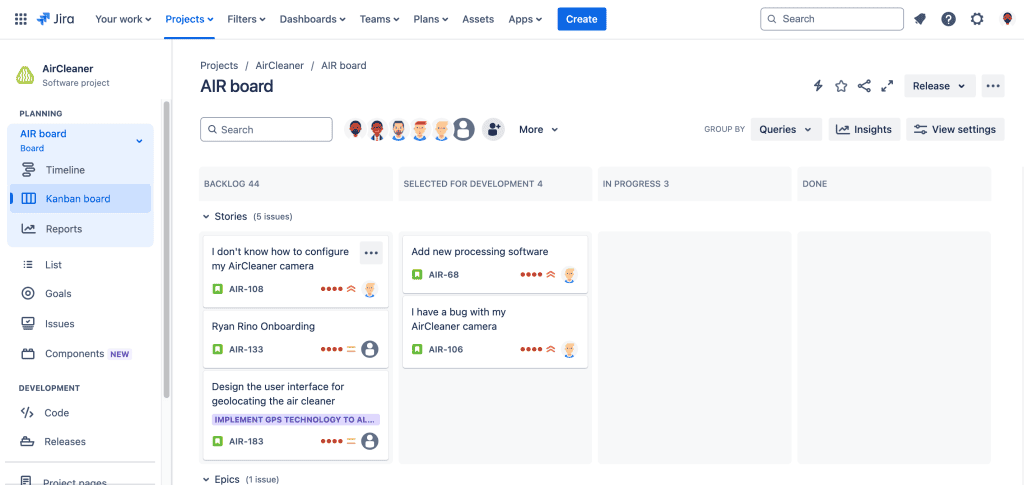Click the blue Create button
The width and height of the screenshot is (1024, 485).
click(x=581, y=19)
